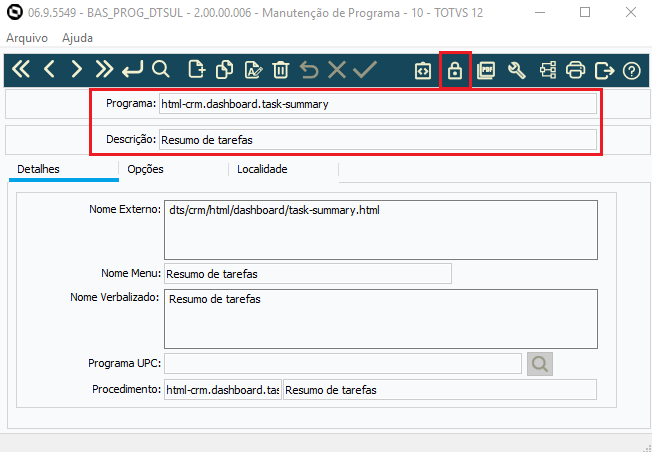Click the cancel X icon in toolbar
The width and height of the screenshot is (652, 452).
(x=337, y=69)
